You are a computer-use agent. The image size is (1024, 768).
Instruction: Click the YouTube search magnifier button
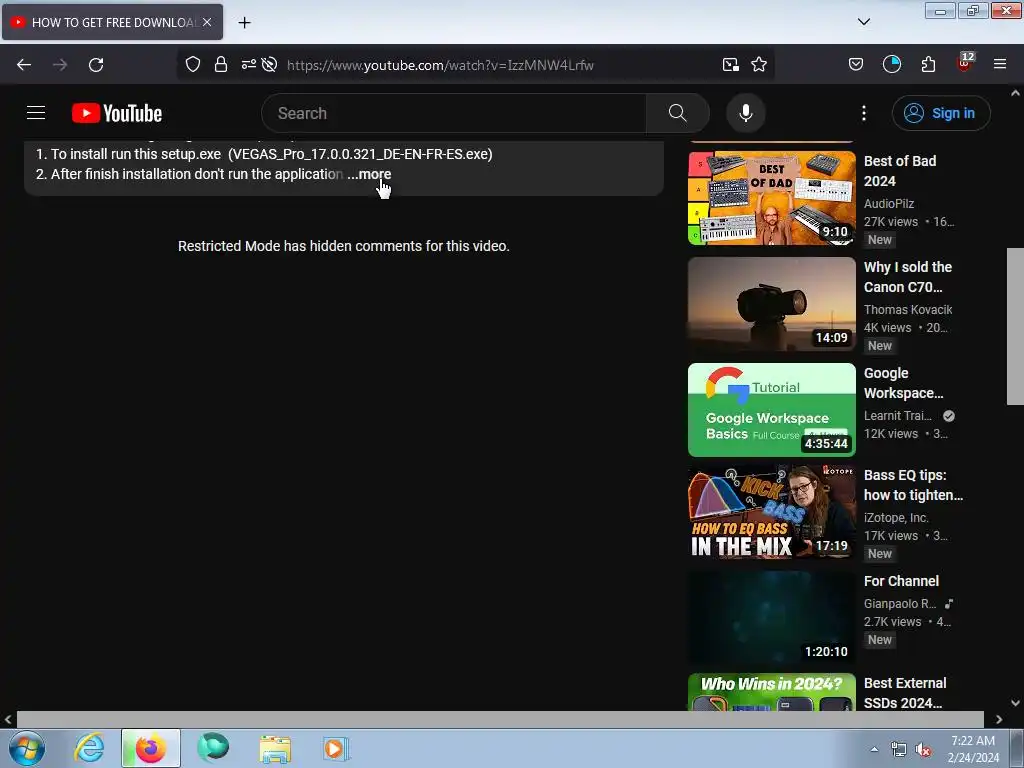678,113
